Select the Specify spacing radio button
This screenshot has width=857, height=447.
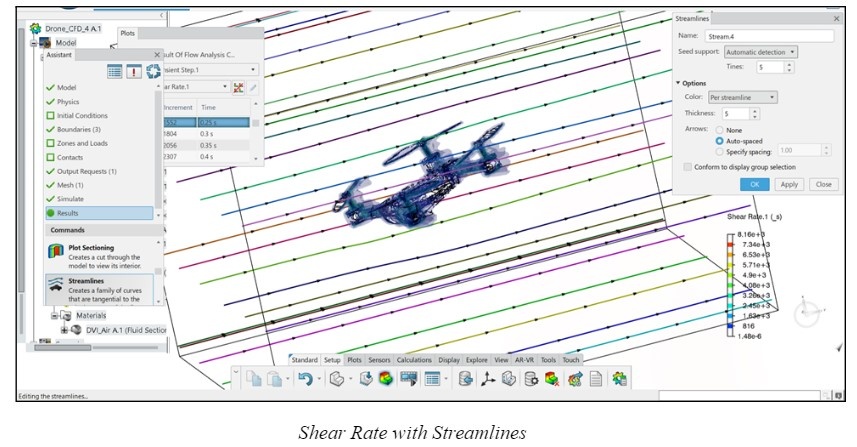[x=720, y=152]
